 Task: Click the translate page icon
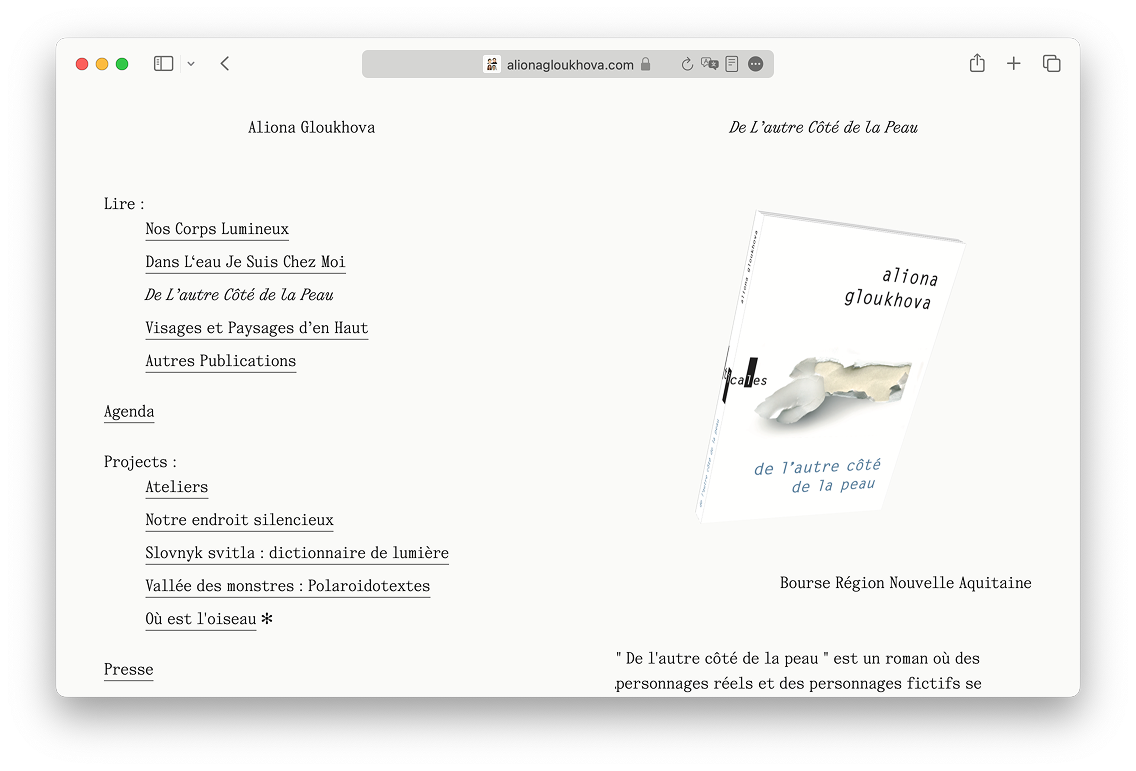point(710,64)
